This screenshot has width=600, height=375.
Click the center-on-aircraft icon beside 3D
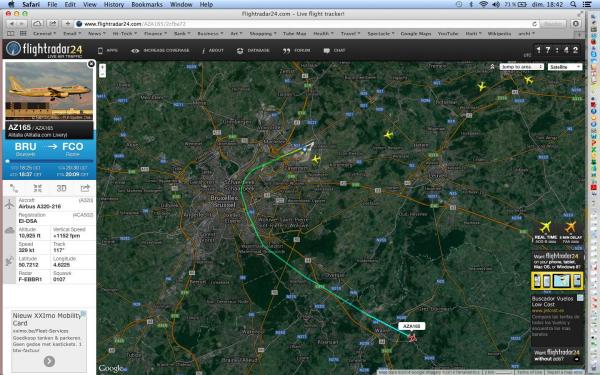click(38, 188)
